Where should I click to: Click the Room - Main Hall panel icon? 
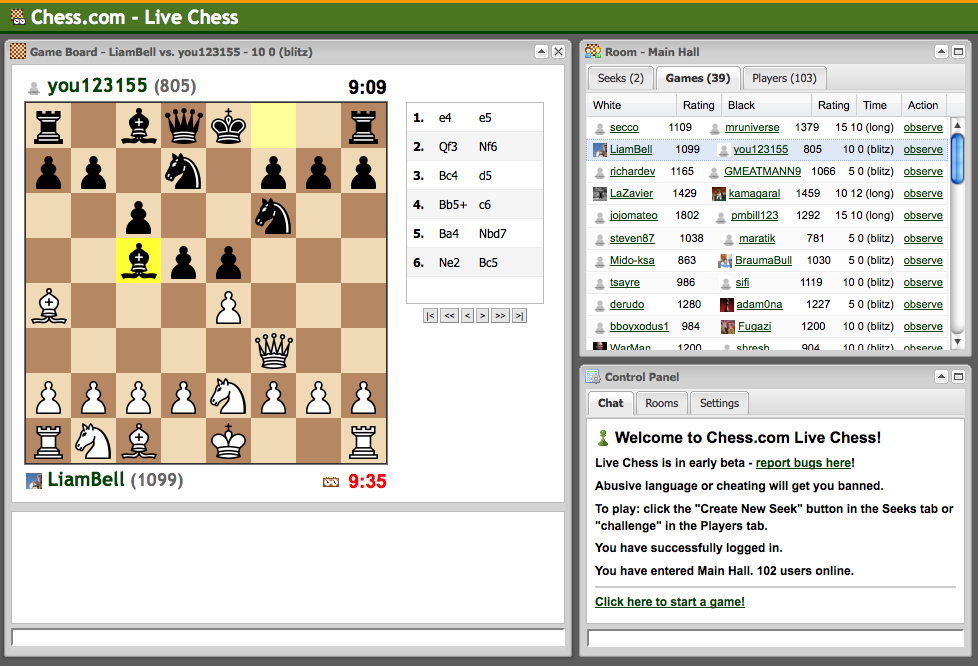click(x=593, y=52)
